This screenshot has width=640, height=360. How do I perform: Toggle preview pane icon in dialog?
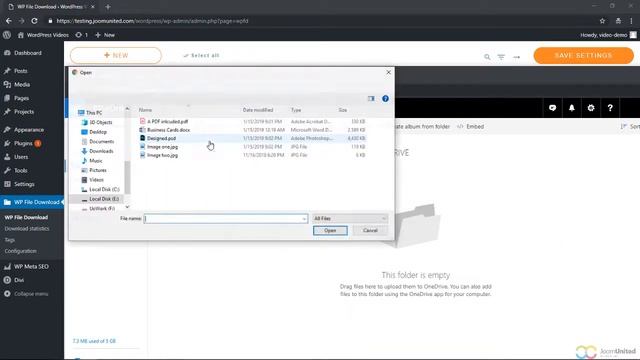pos(371,98)
